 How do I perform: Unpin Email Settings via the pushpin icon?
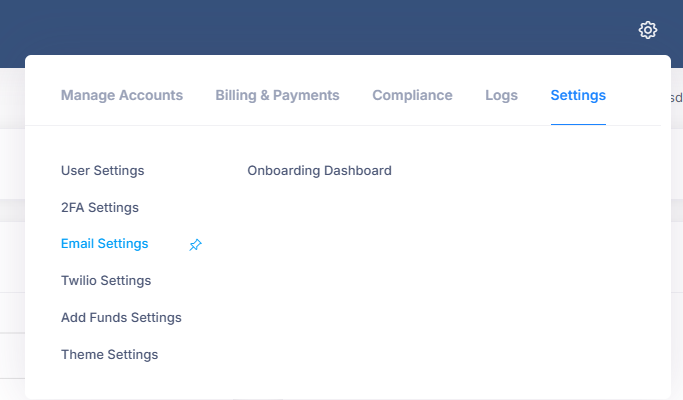tap(196, 245)
